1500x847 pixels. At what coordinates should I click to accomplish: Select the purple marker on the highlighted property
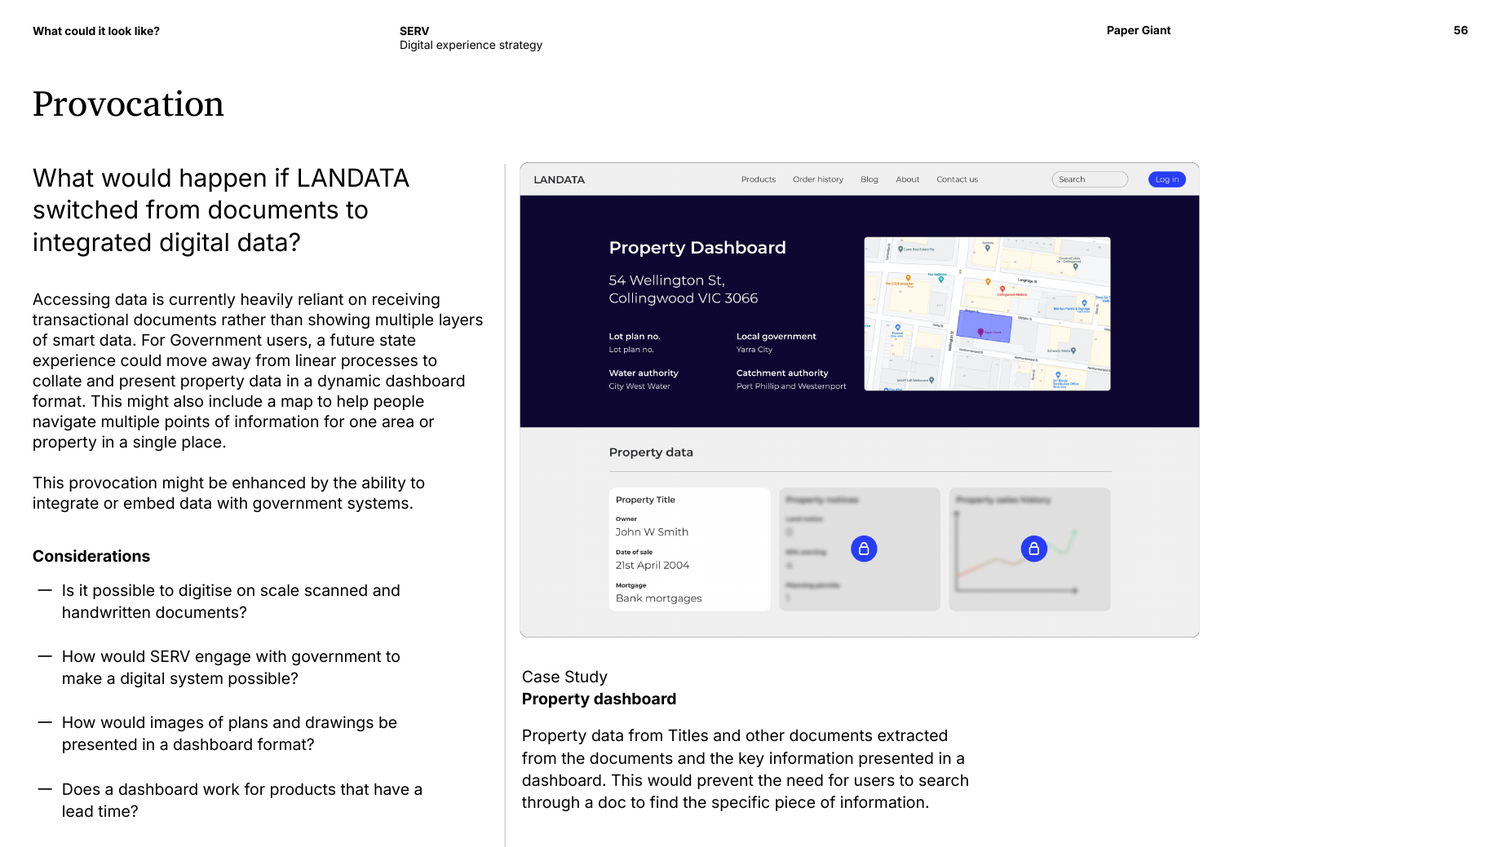981,331
